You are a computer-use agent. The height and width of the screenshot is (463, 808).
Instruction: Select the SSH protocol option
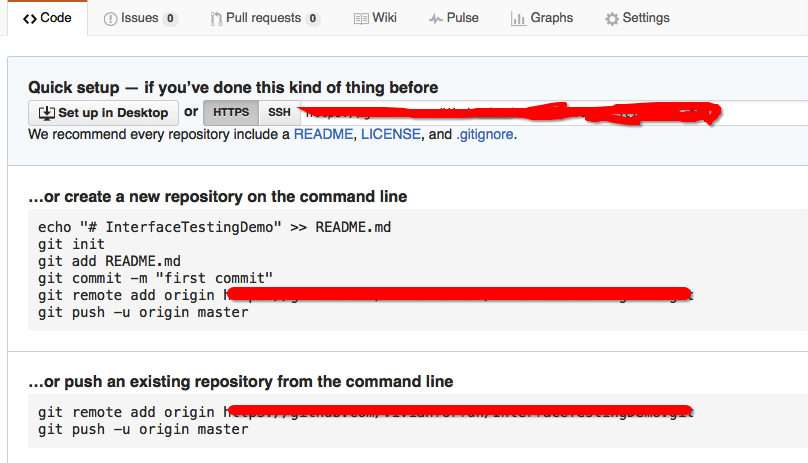click(x=279, y=112)
